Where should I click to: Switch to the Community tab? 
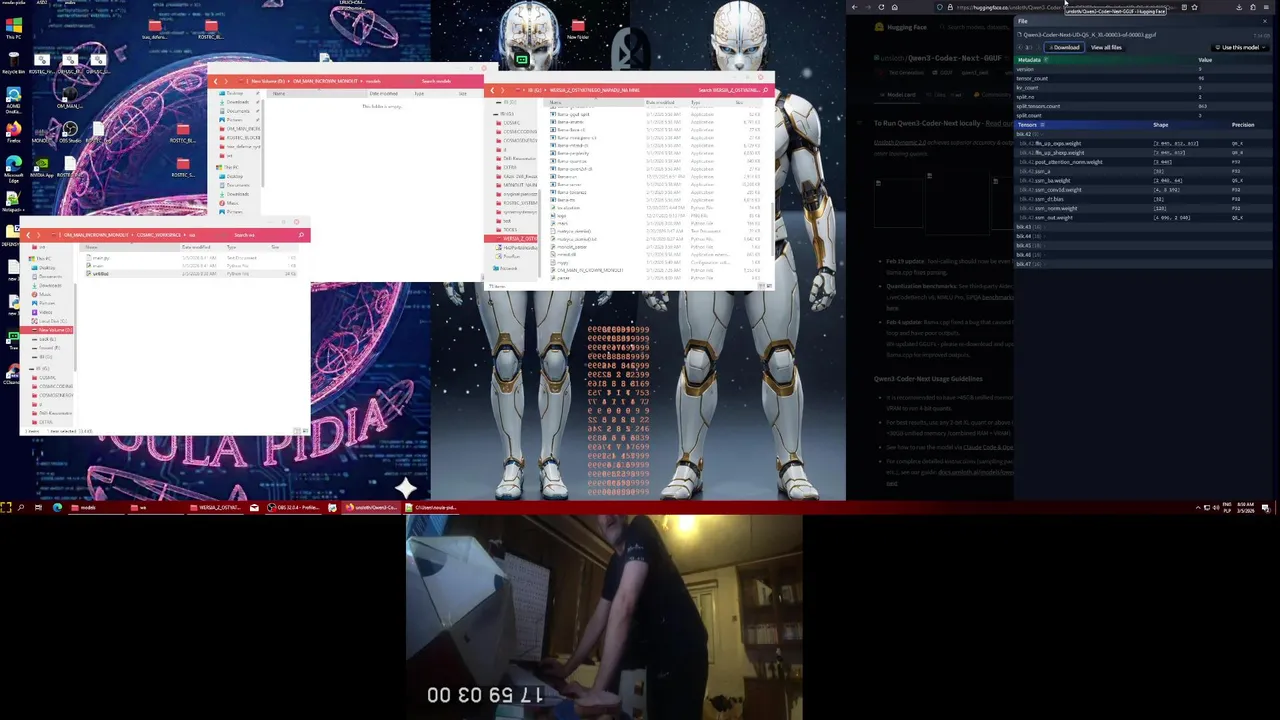[x=993, y=95]
